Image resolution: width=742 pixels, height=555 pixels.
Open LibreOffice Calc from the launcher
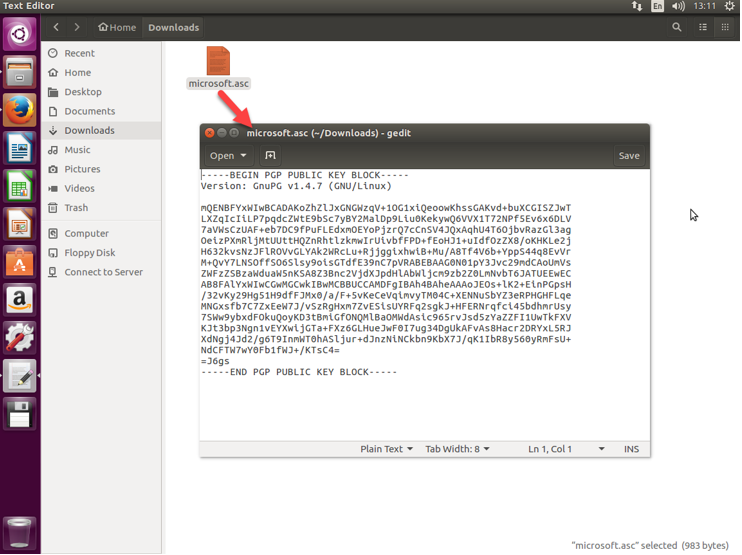20,186
